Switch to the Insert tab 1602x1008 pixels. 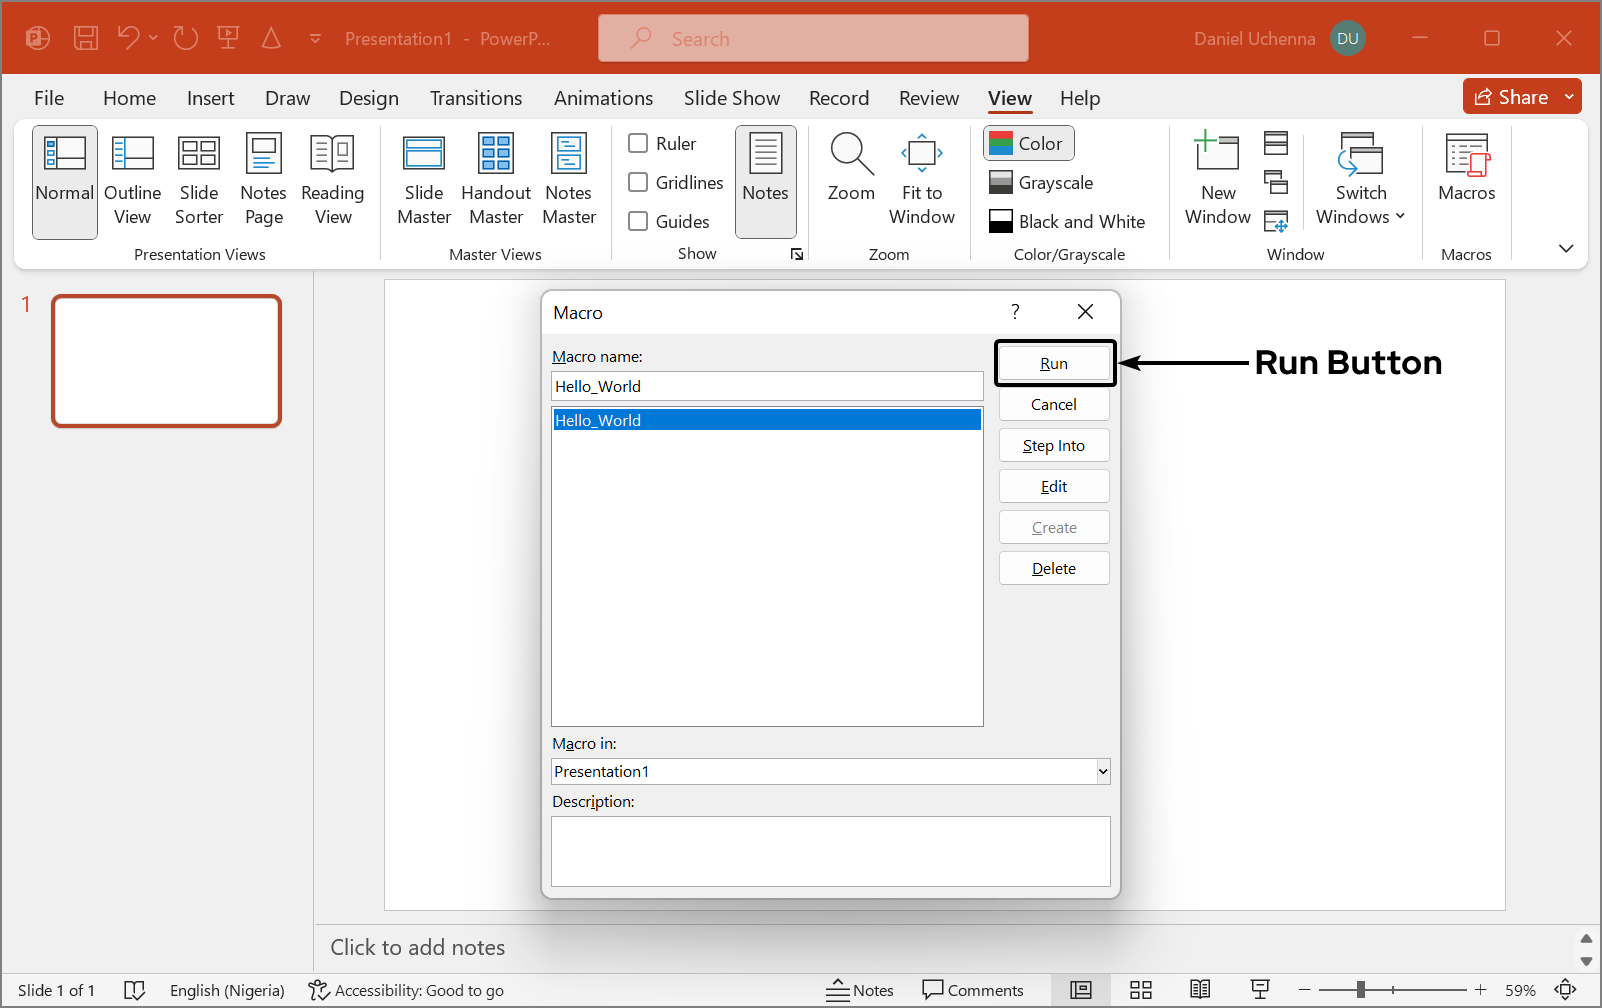[x=210, y=98]
